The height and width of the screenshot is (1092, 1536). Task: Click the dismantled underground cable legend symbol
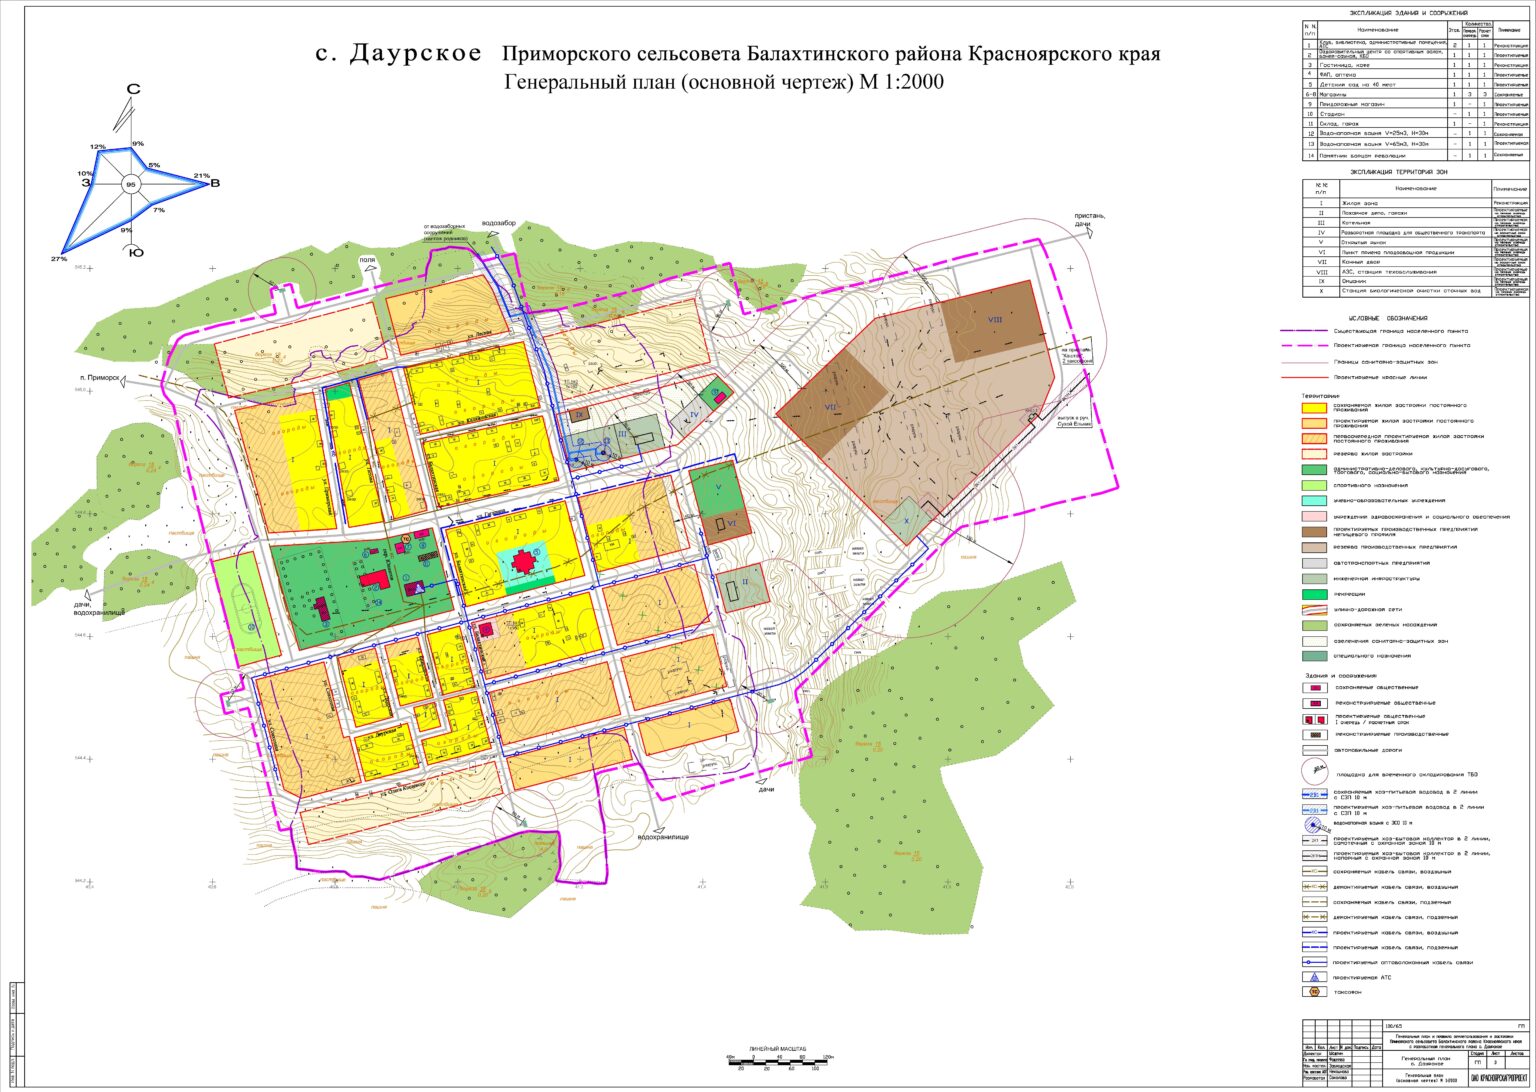pyautogui.click(x=1315, y=917)
